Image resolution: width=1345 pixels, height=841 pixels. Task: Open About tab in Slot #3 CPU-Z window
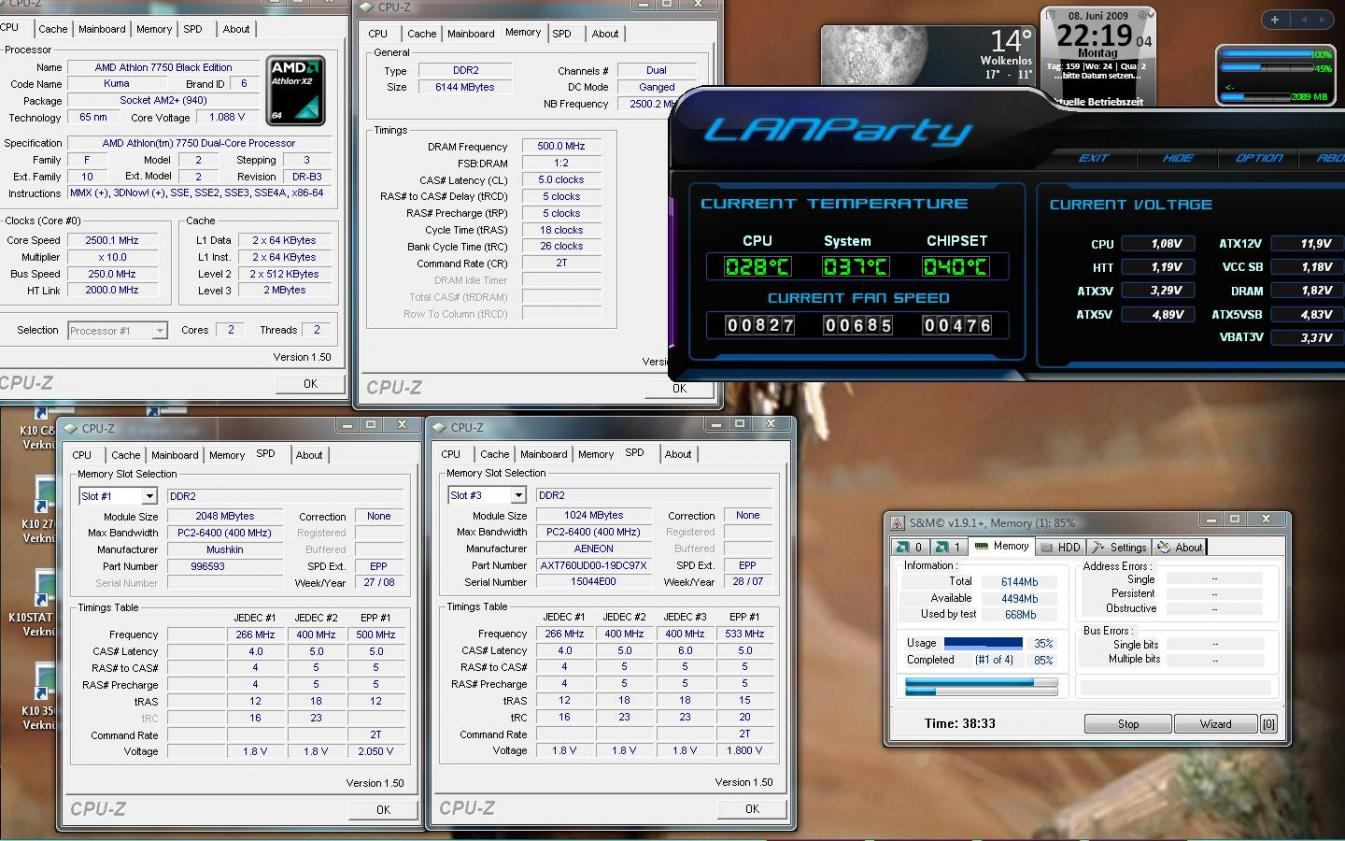click(x=678, y=454)
